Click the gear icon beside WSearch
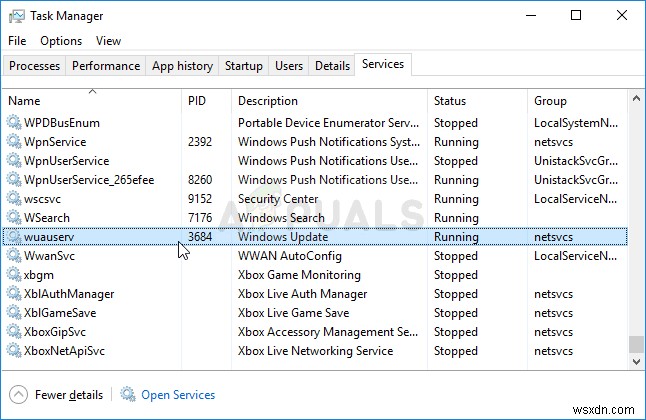Image resolution: width=646 pixels, height=420 pixels. point(13,218)
